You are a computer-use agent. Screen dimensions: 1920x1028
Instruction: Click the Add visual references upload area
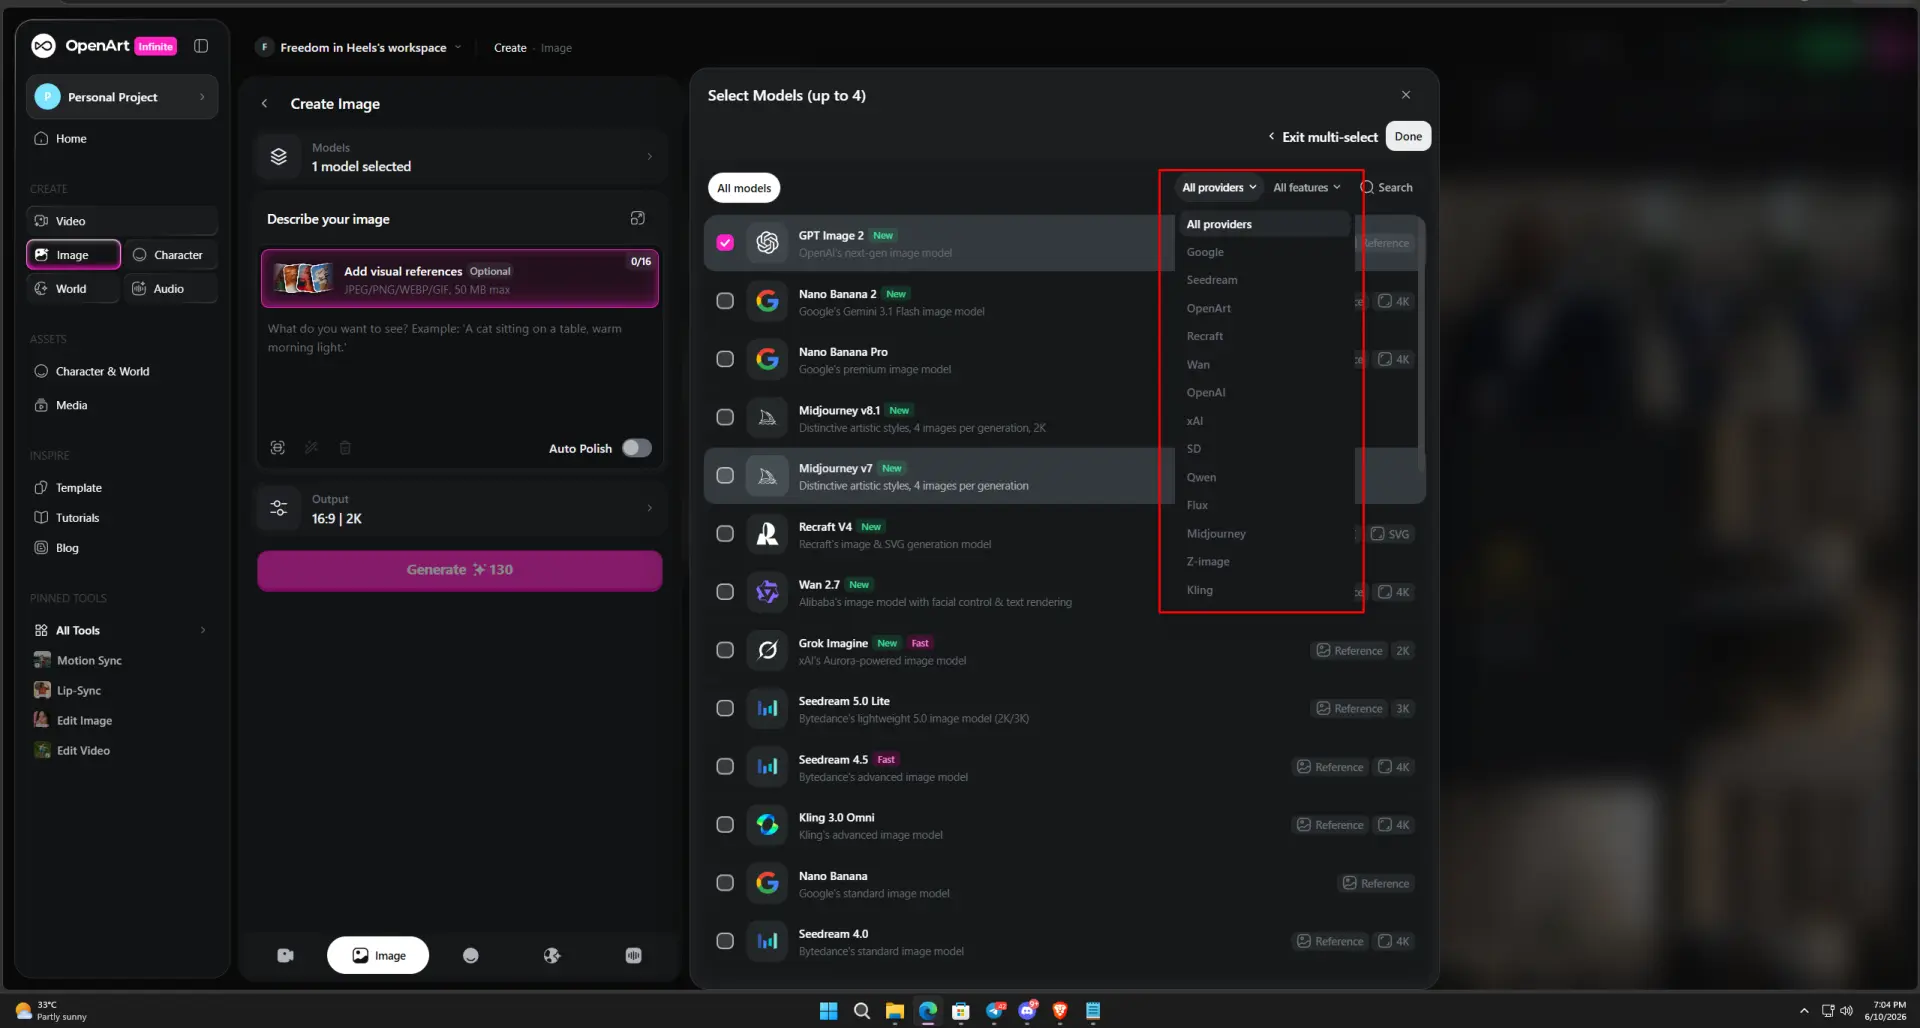coord(460,278)
